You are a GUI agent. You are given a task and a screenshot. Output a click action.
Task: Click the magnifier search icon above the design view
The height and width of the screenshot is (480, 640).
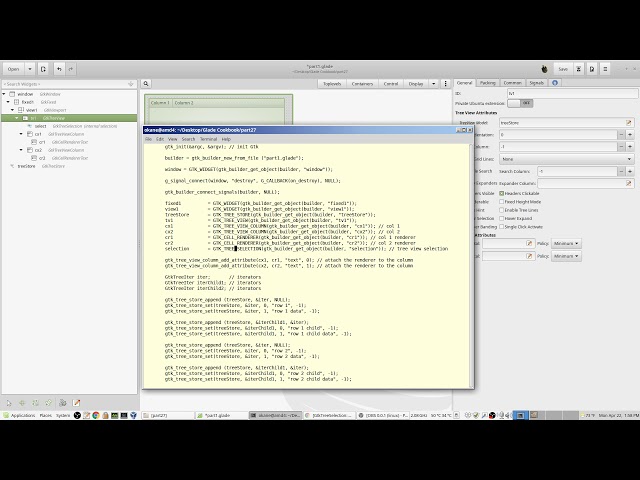pyautogui.click(x=146, y=84)
